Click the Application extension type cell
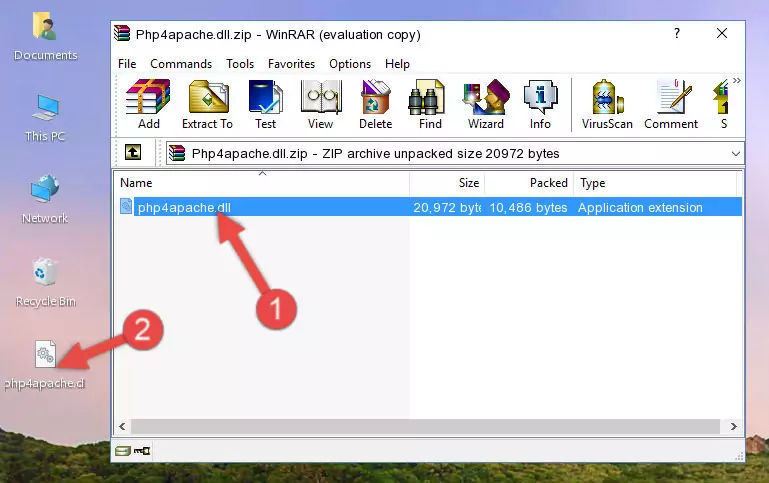769x483 pixels. point(640,207)
